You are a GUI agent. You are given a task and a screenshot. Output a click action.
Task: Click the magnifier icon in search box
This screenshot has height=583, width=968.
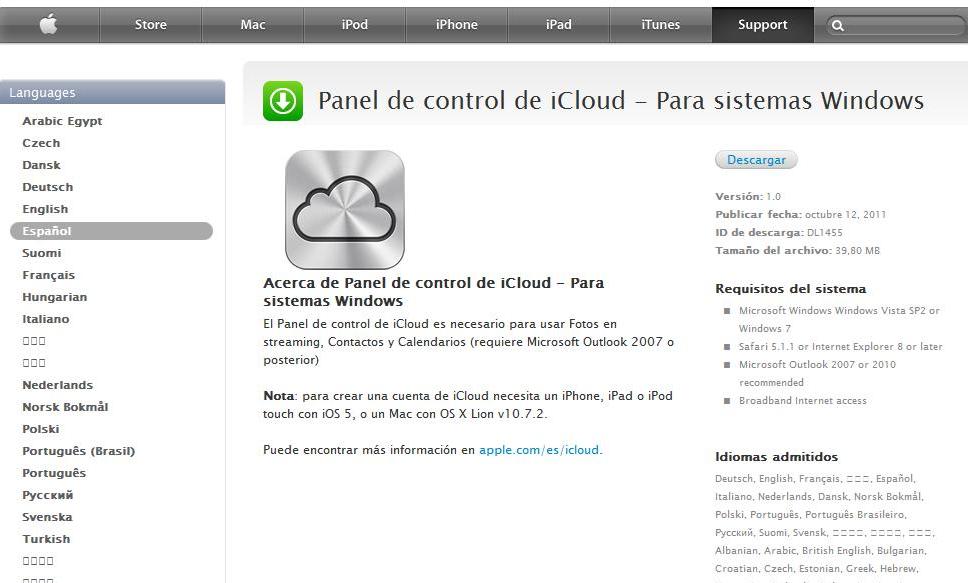click(838, 25)
